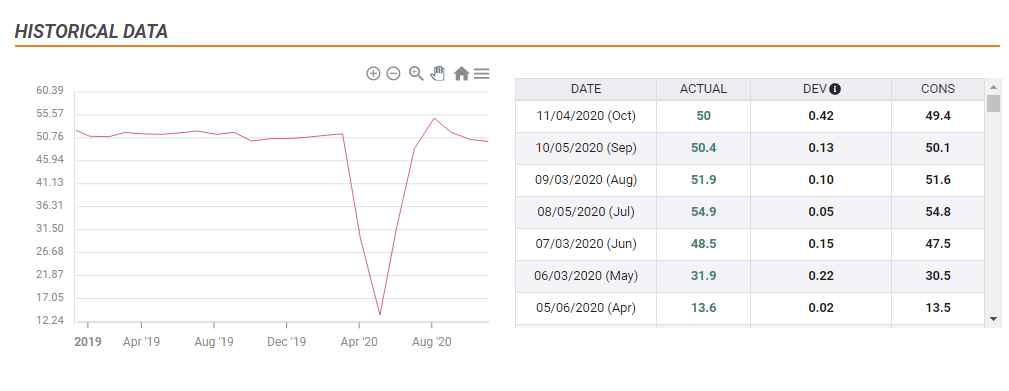
Task: Open the chart hamburger menu
Action: tap(481, 73)
